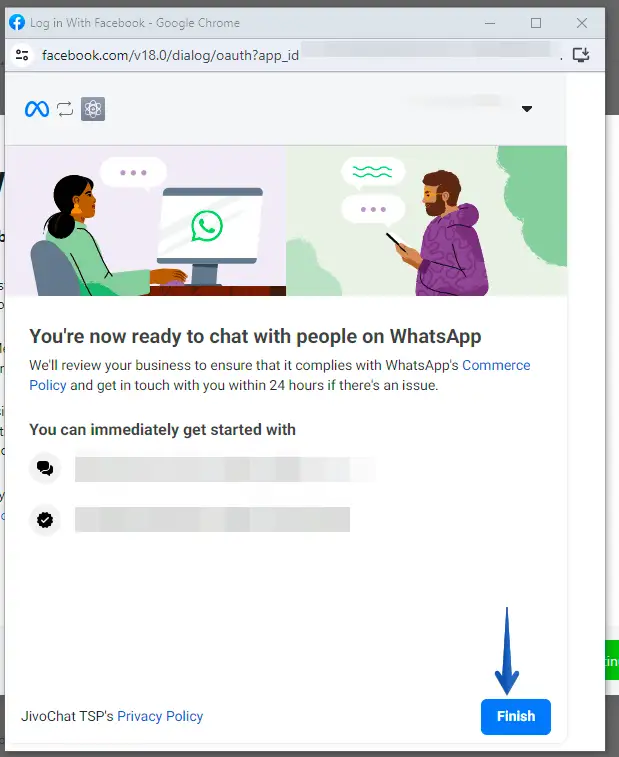
Task: Minimize the Log in With Facebook window
Action: coord(490,23)
